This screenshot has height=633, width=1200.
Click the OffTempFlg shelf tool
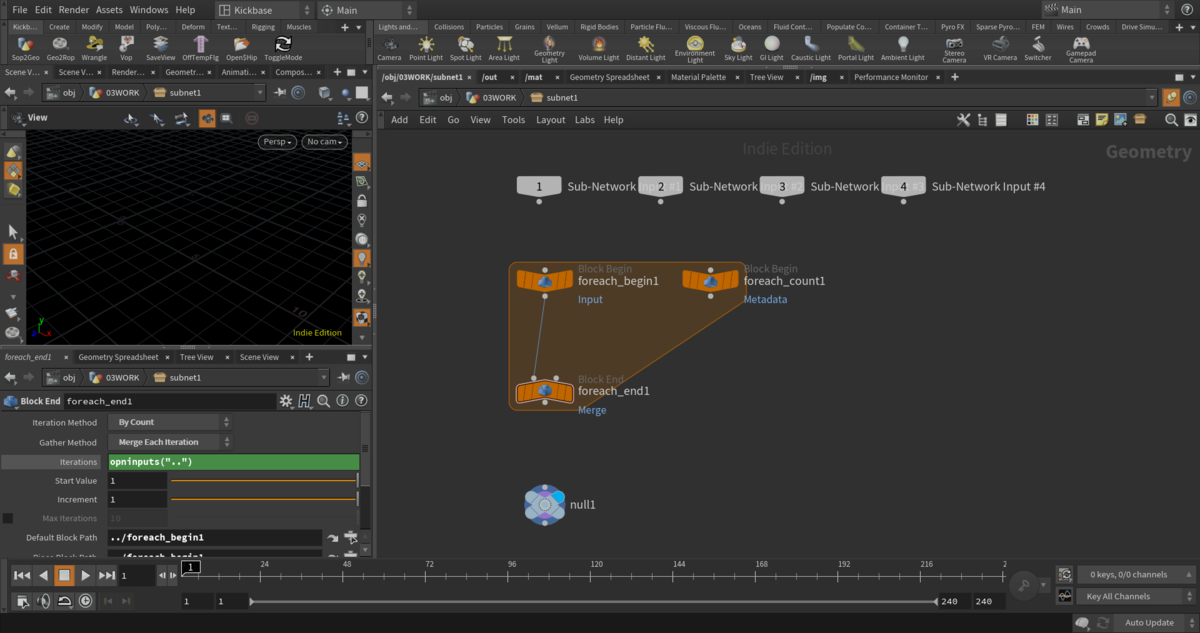tap(201, 48)
